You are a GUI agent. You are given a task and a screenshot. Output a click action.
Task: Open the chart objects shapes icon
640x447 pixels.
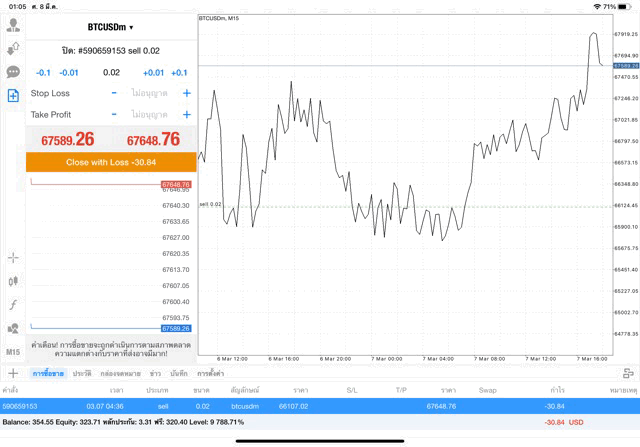pos(13,329)
